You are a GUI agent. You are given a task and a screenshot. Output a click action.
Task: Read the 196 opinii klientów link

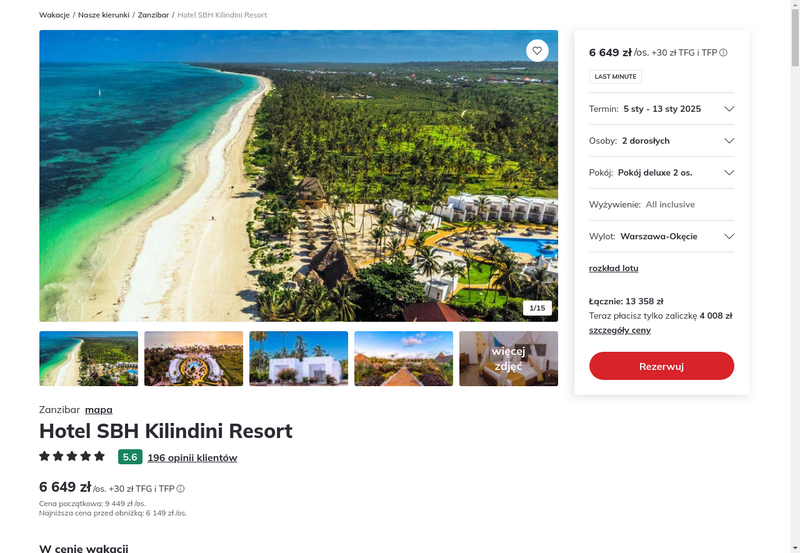(192, 458)
